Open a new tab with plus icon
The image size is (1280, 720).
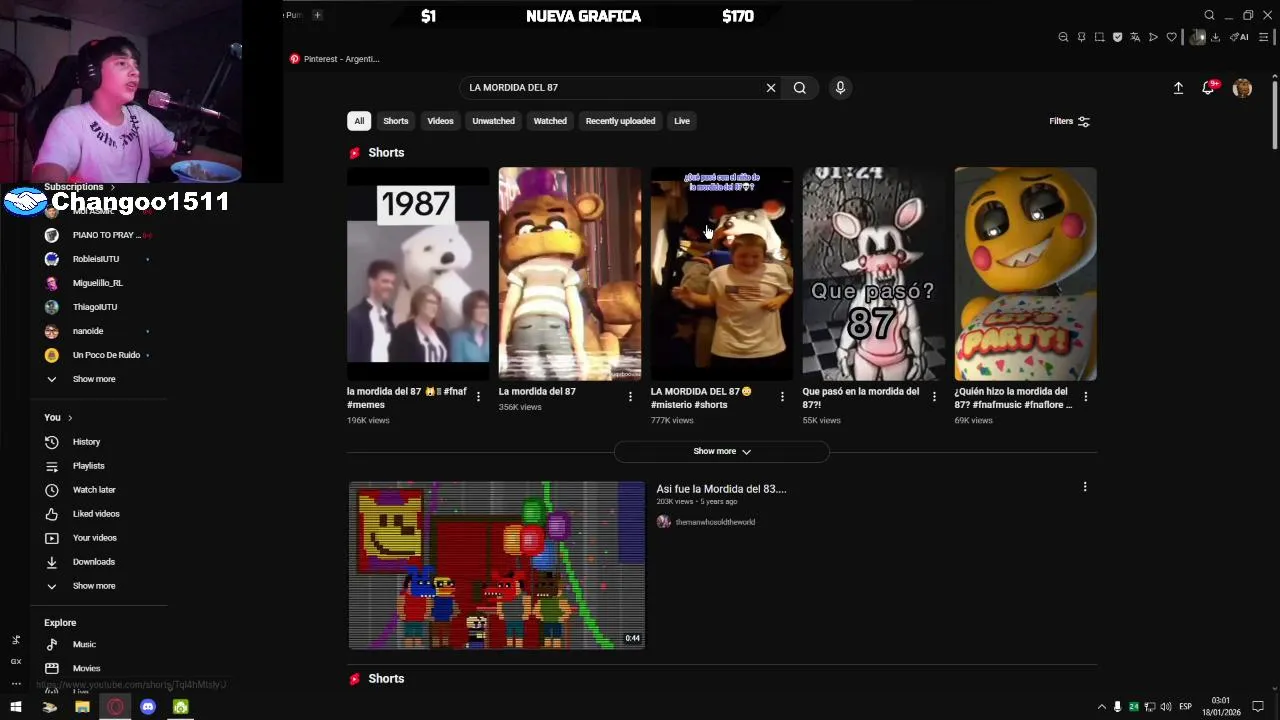317,15
